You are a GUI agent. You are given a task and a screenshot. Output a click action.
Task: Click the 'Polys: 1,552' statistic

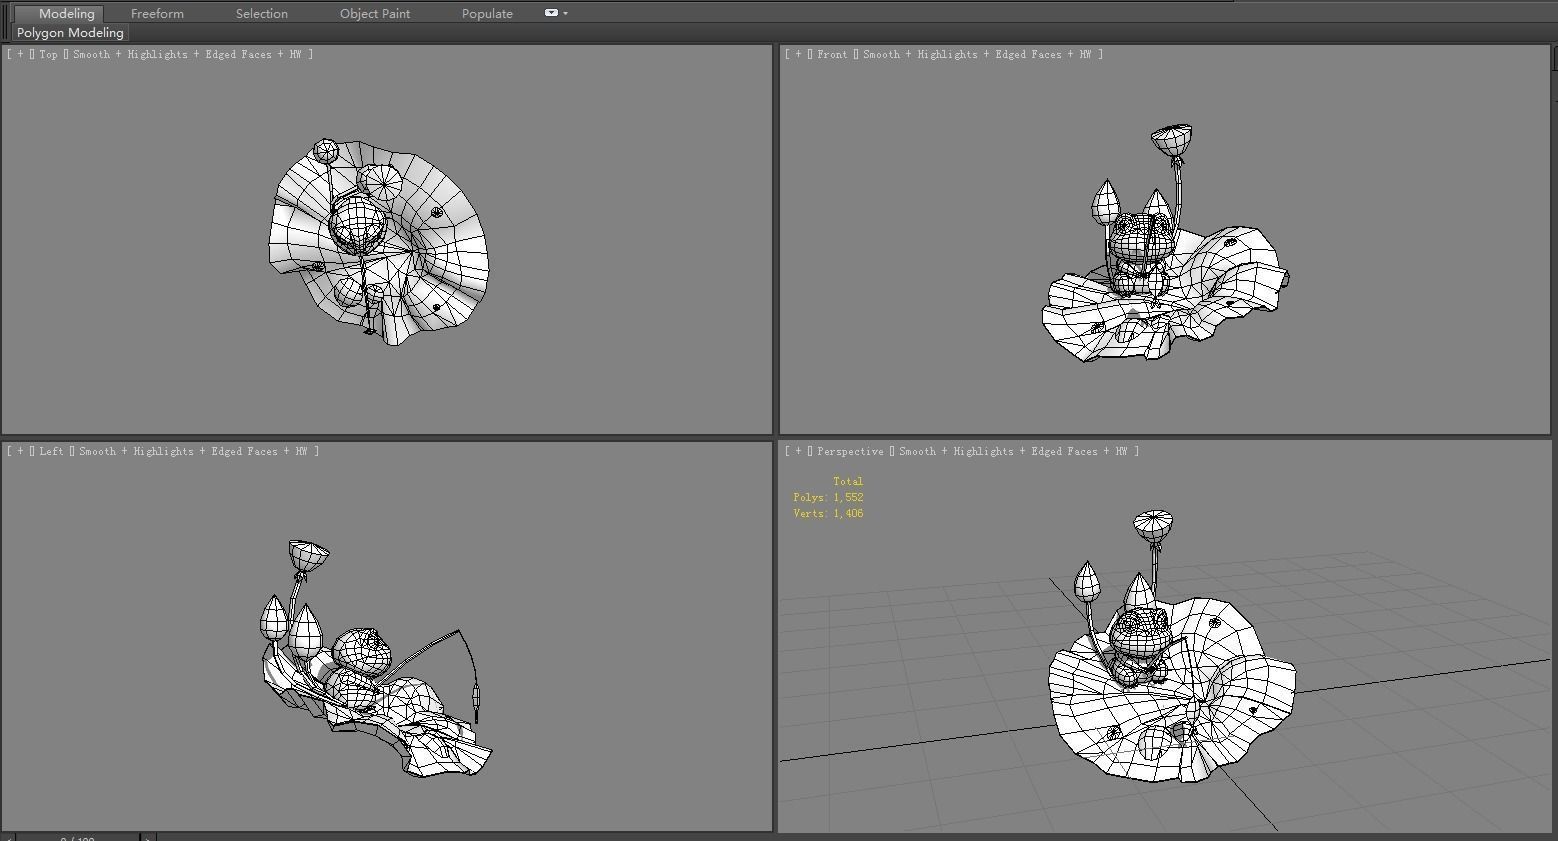coord(828,497)
